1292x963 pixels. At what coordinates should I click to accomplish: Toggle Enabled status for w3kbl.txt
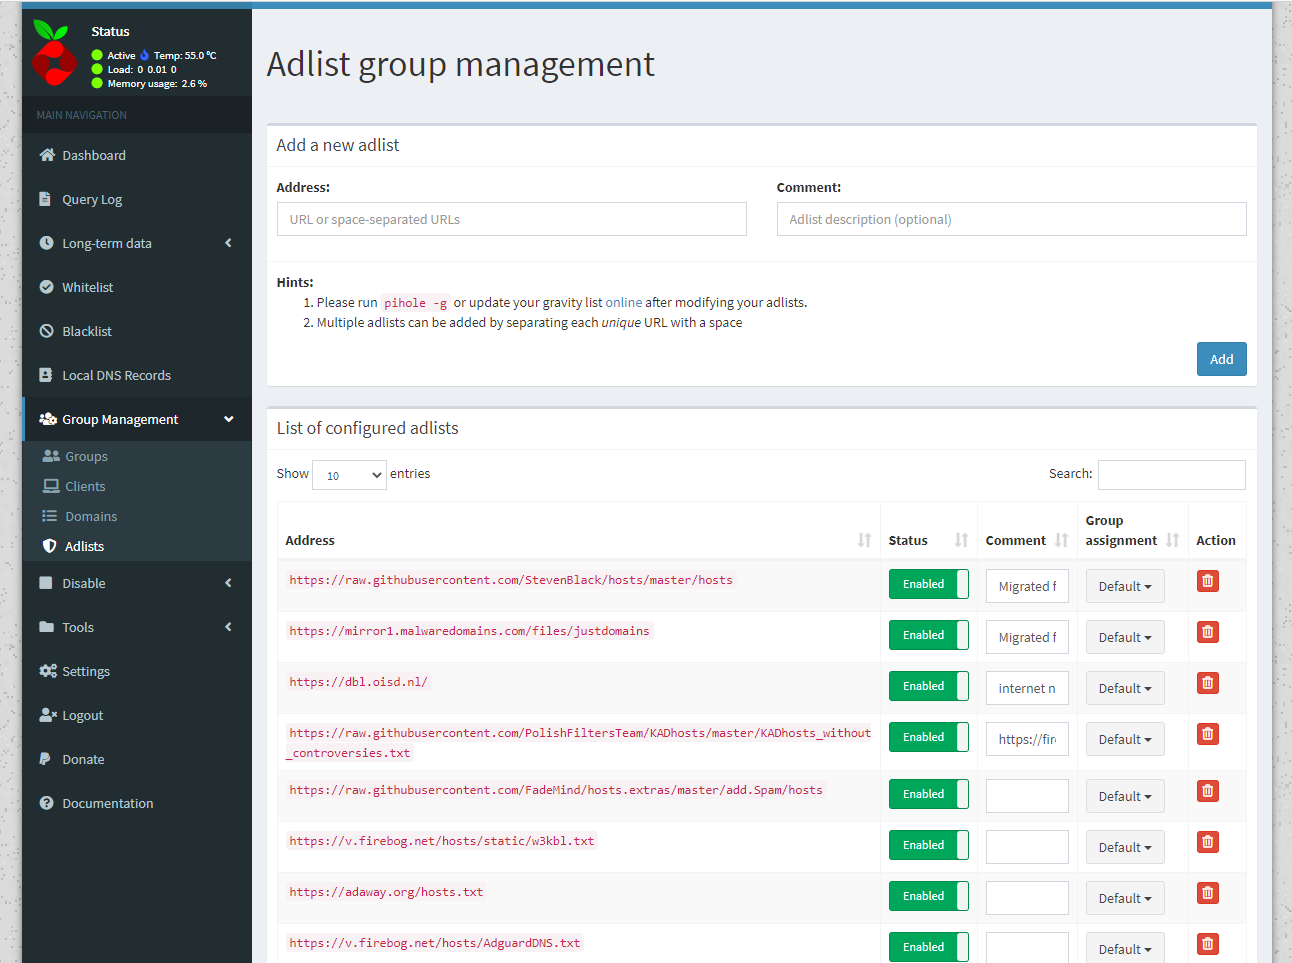point(929,845)
